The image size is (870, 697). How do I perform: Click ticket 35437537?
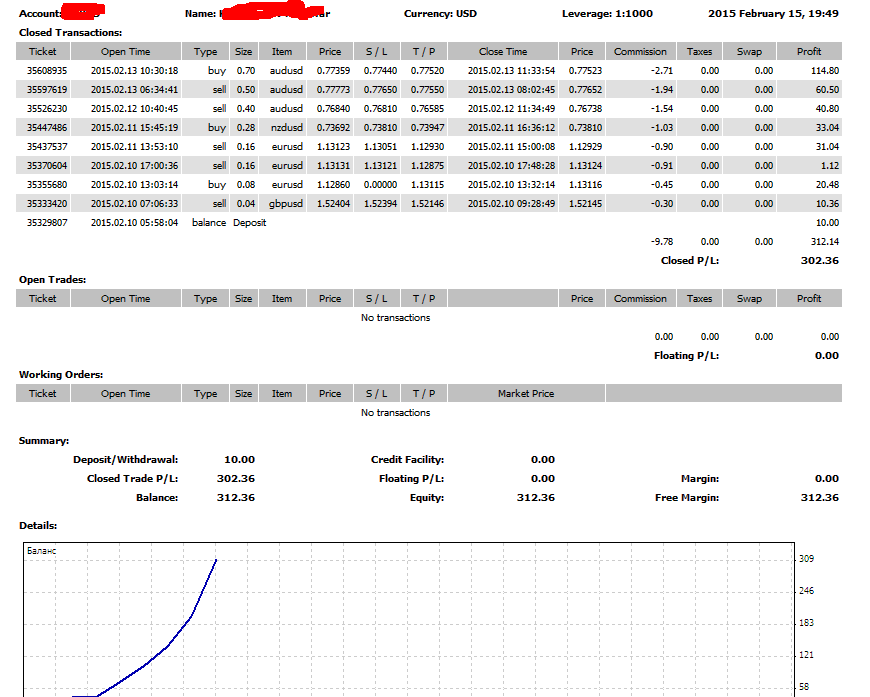point(47,147)
